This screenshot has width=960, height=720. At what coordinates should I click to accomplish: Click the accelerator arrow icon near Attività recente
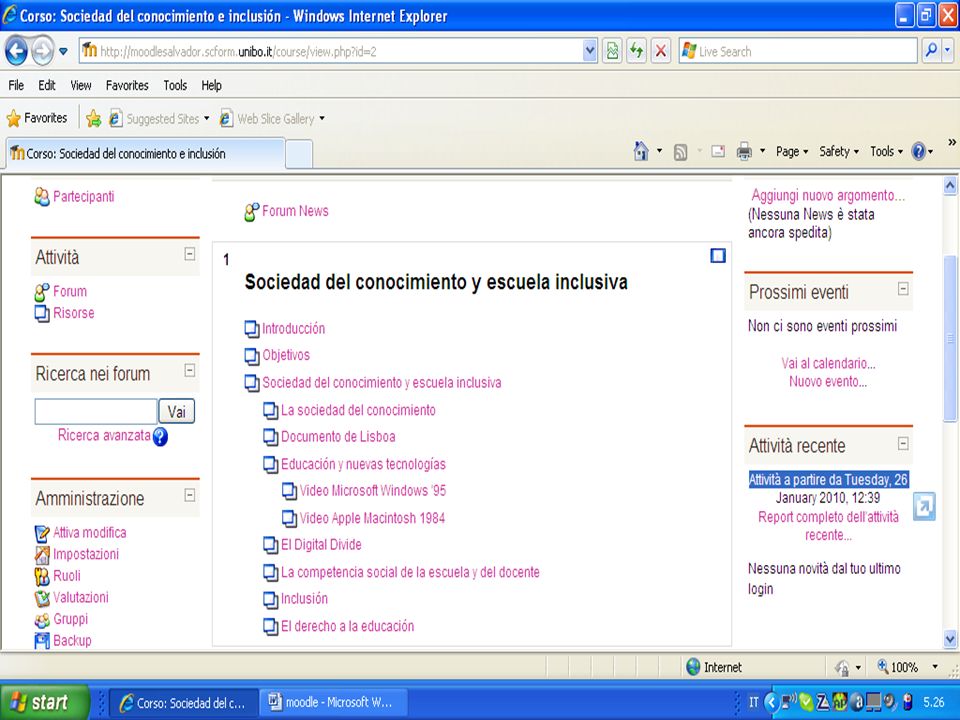924,506
